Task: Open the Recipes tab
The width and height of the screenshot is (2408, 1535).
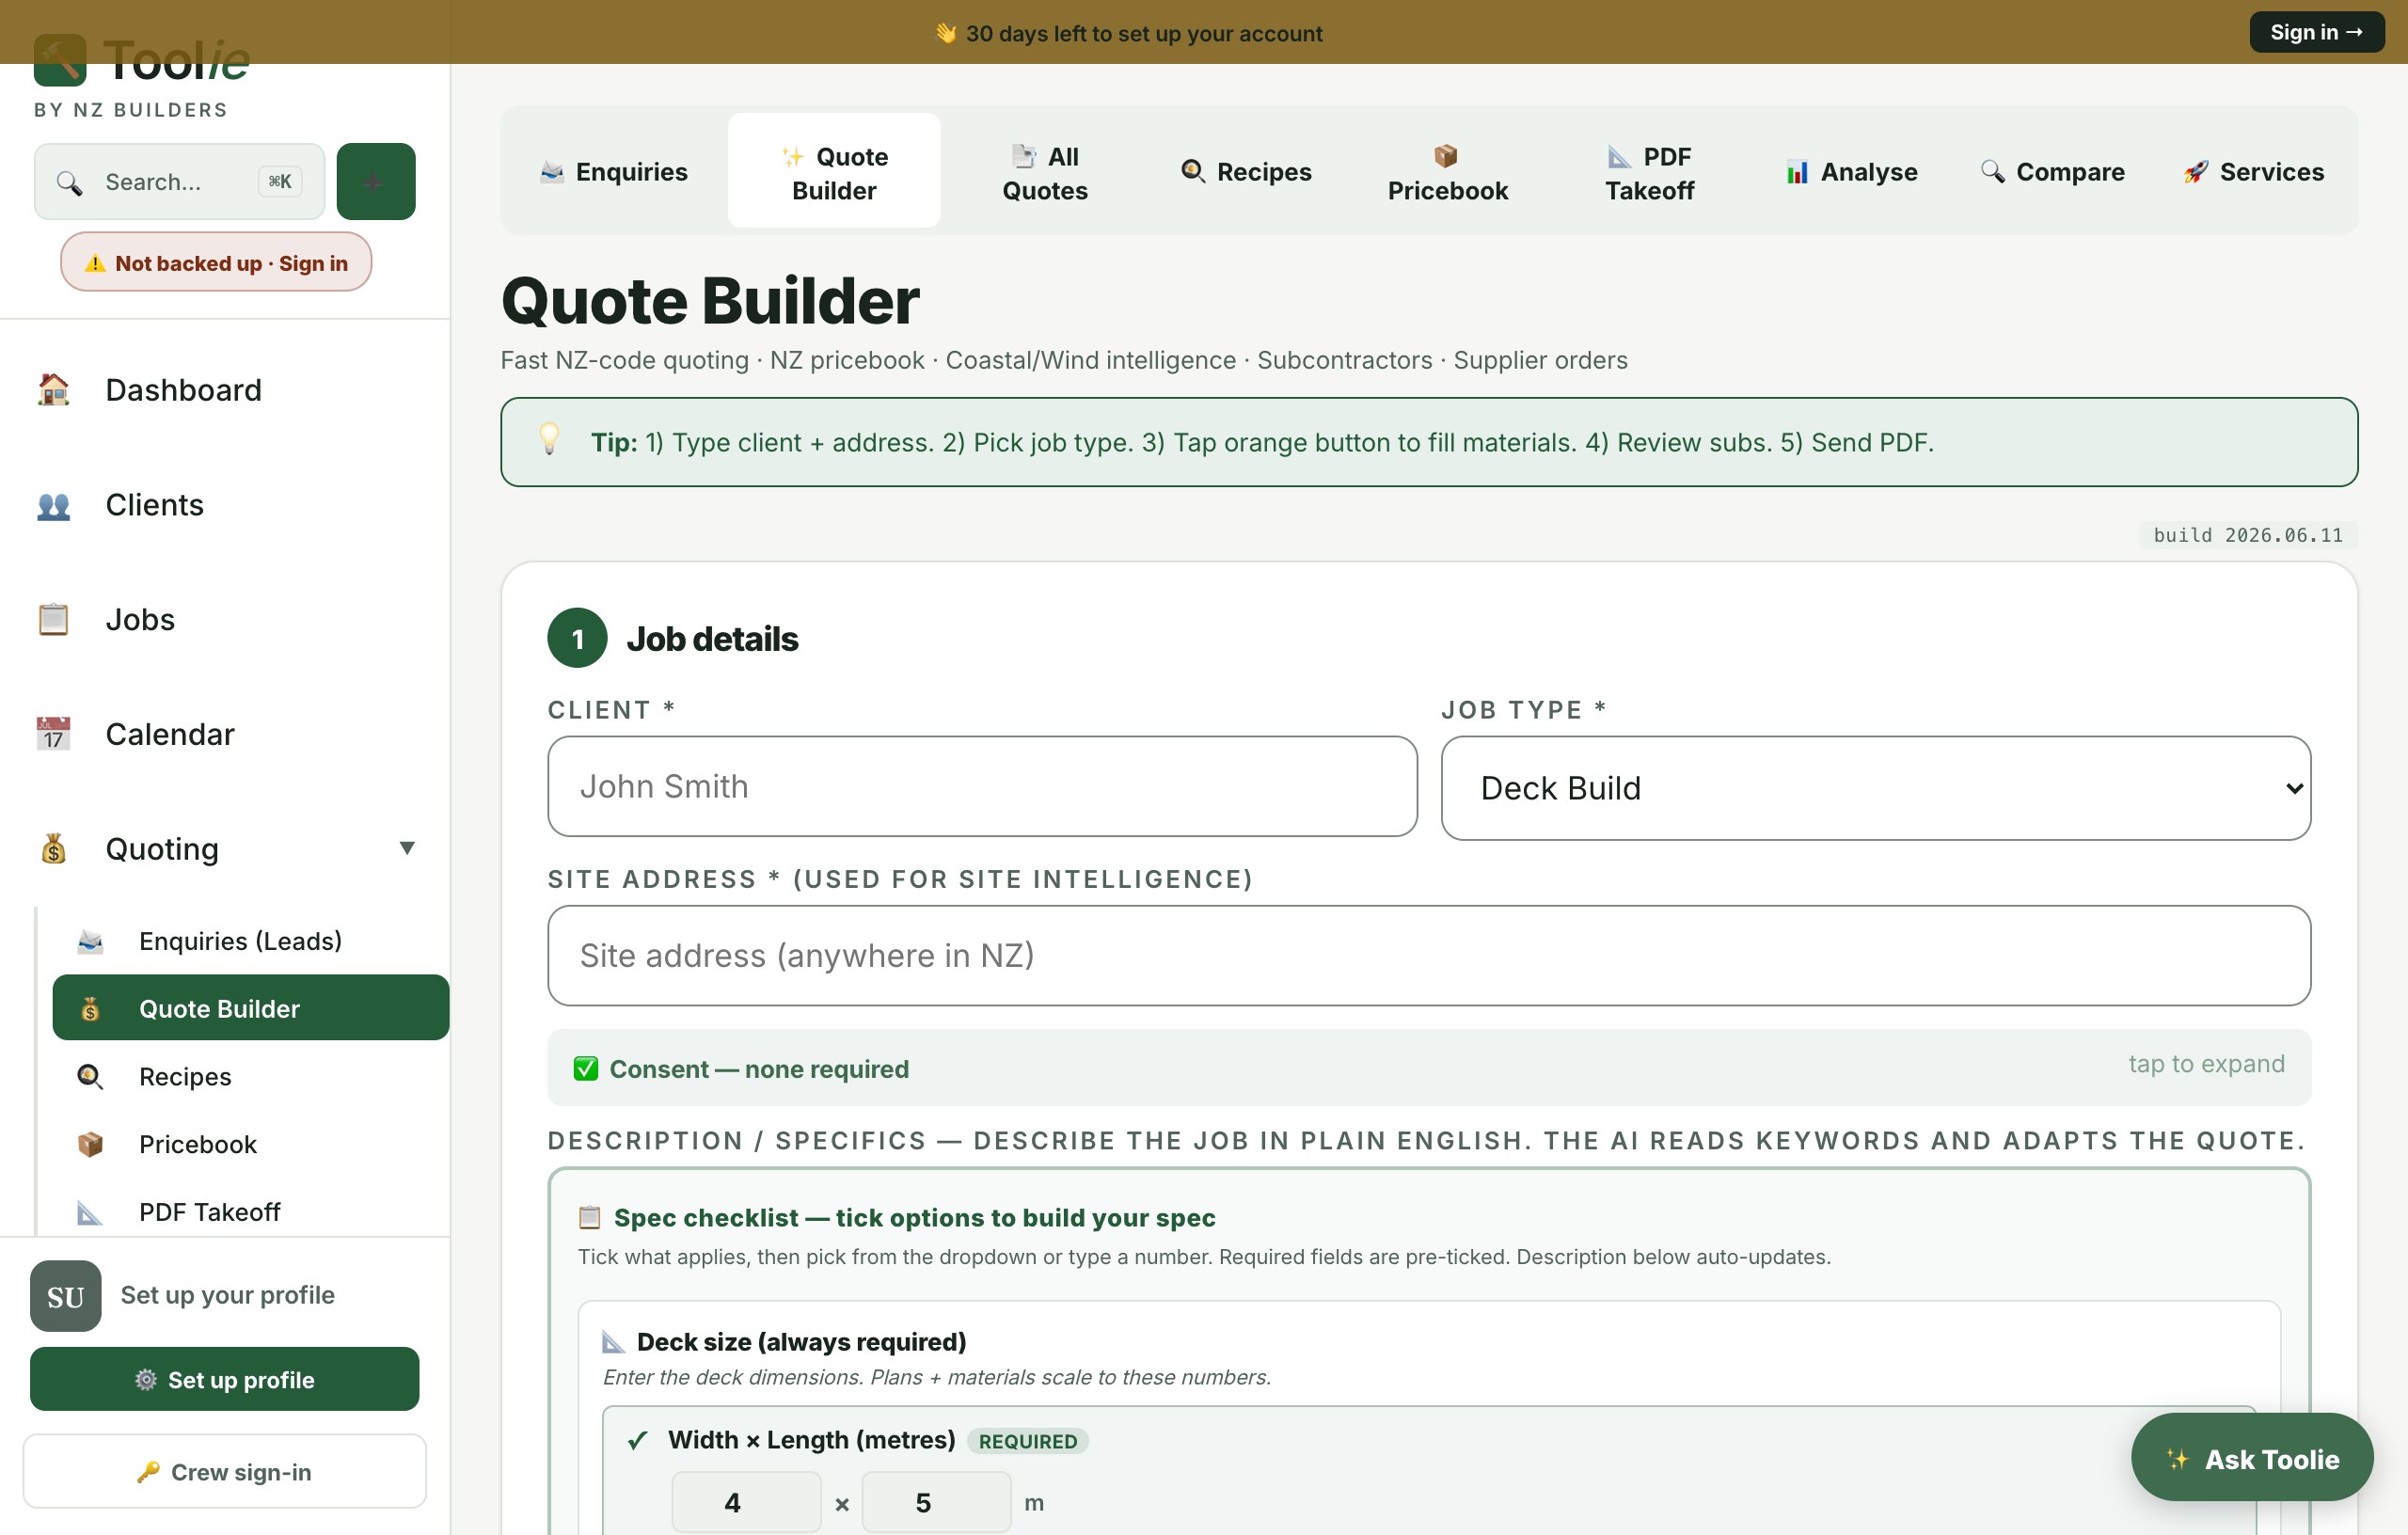Action: (x=1245, y=171)
